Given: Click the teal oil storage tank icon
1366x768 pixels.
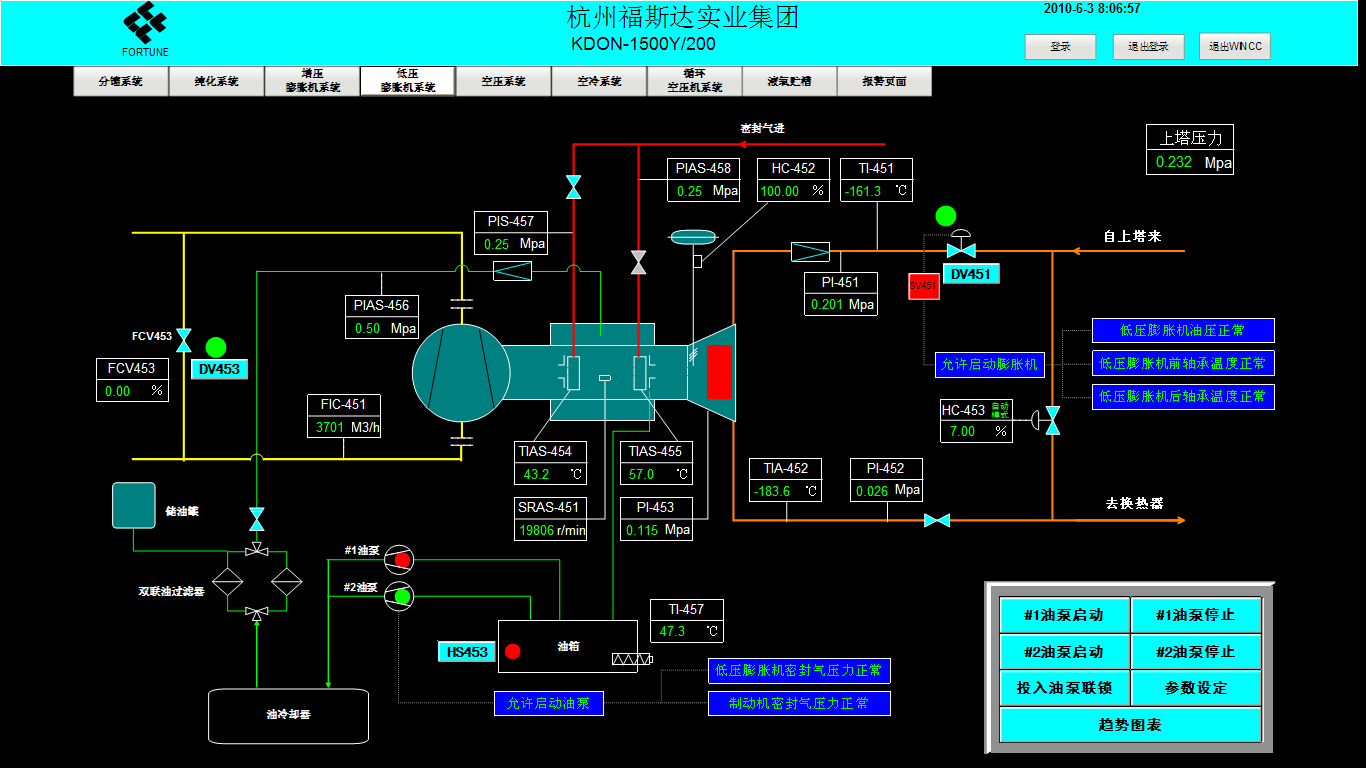Looking at the screenshot, I should click(134, 505).
